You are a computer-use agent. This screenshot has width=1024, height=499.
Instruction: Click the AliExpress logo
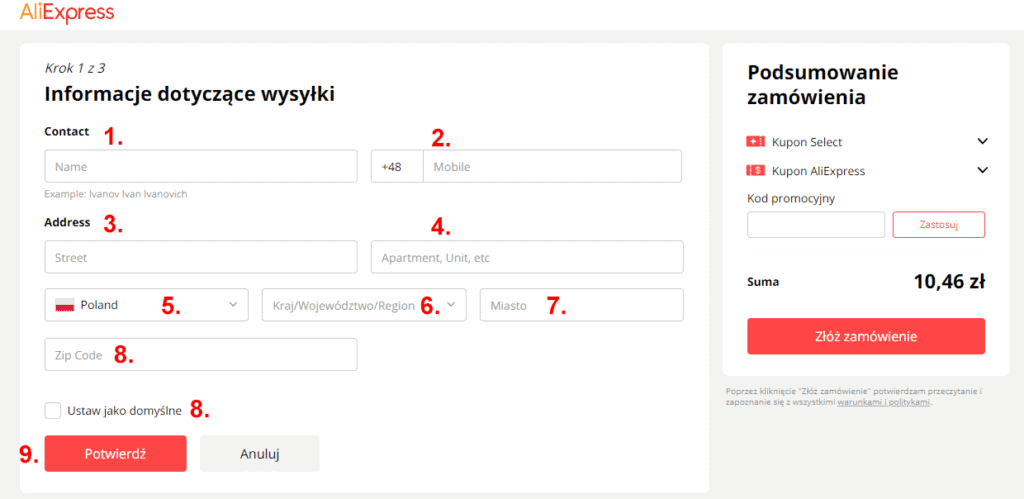coord(67,12)
